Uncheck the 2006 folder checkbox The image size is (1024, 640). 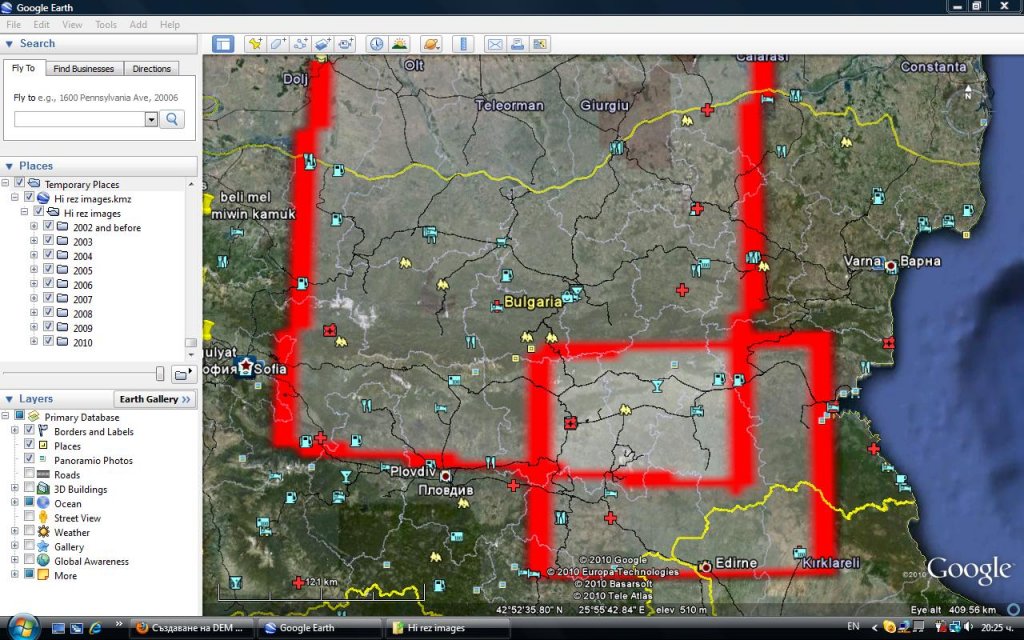pos(48,283)
